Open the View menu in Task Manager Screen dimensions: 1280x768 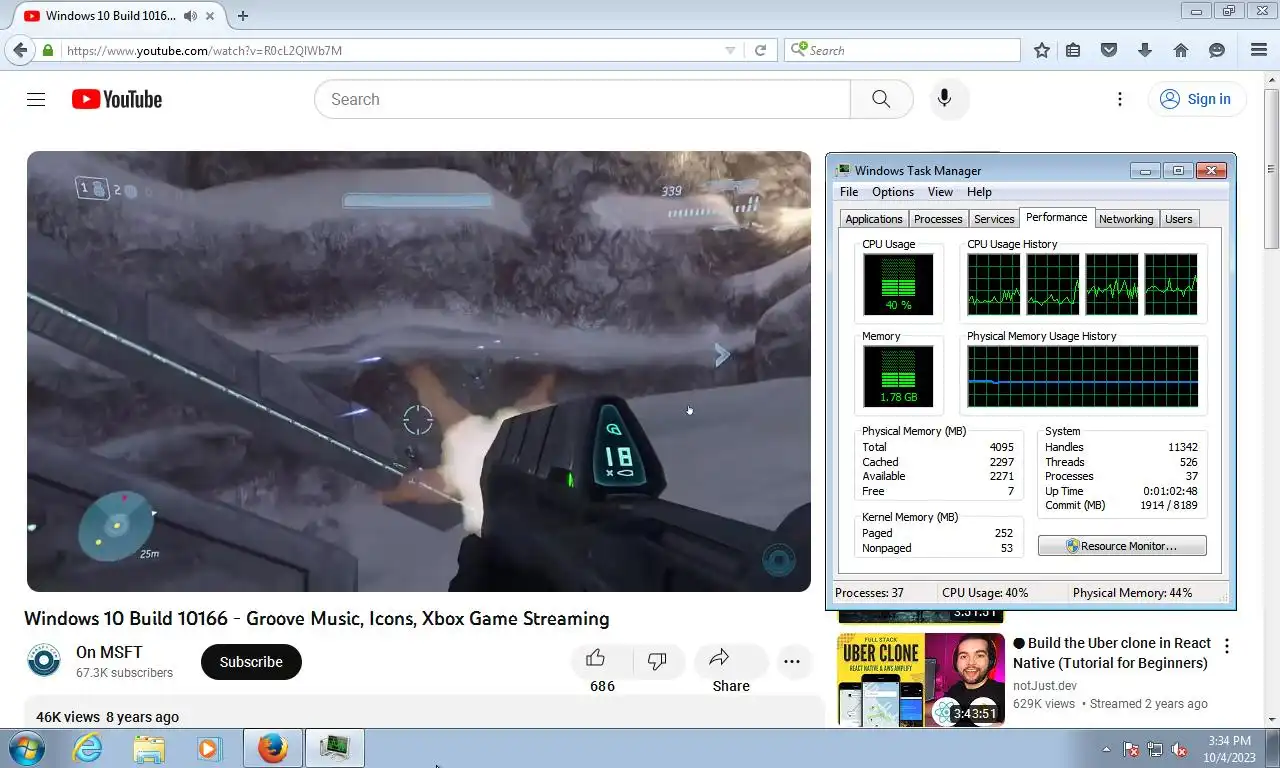pos(940,192)
